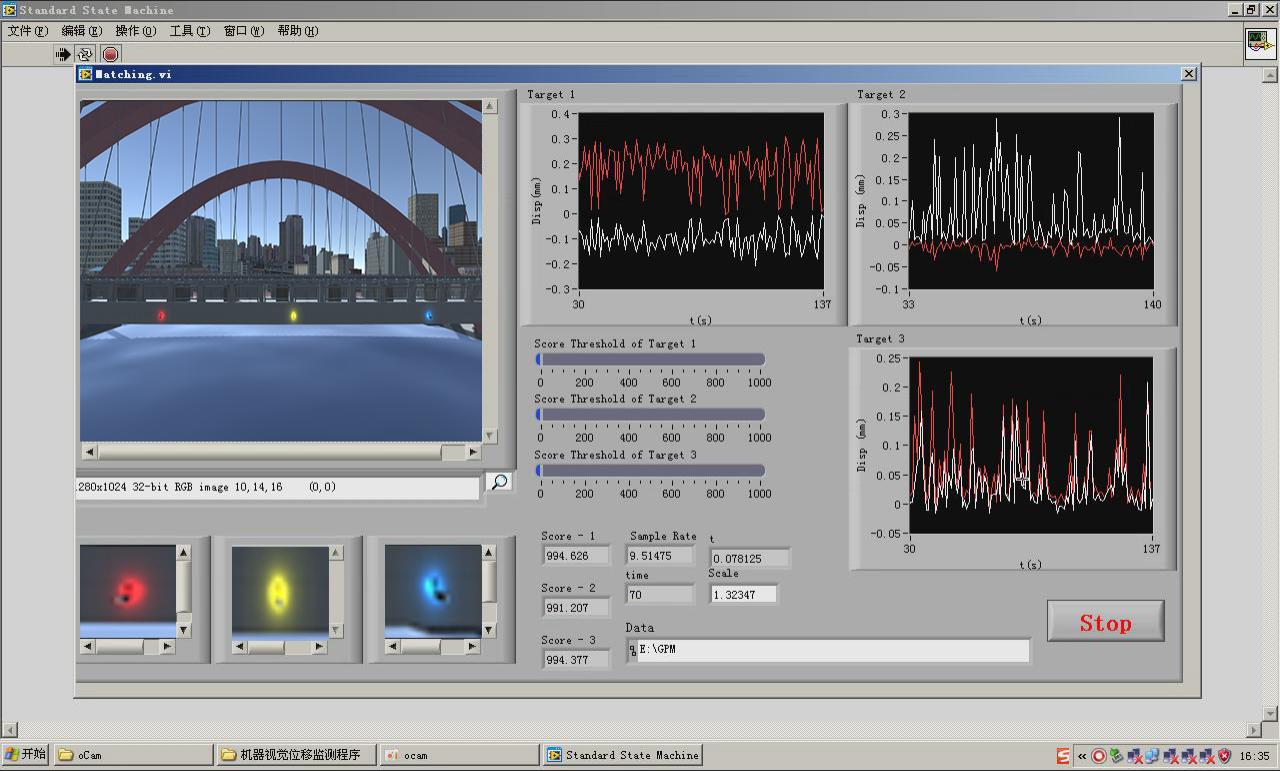Click the Run arrow in the toolbar
Viewport: 1280px width, 771px height.
pyautogui.click(x=63, y=54)
